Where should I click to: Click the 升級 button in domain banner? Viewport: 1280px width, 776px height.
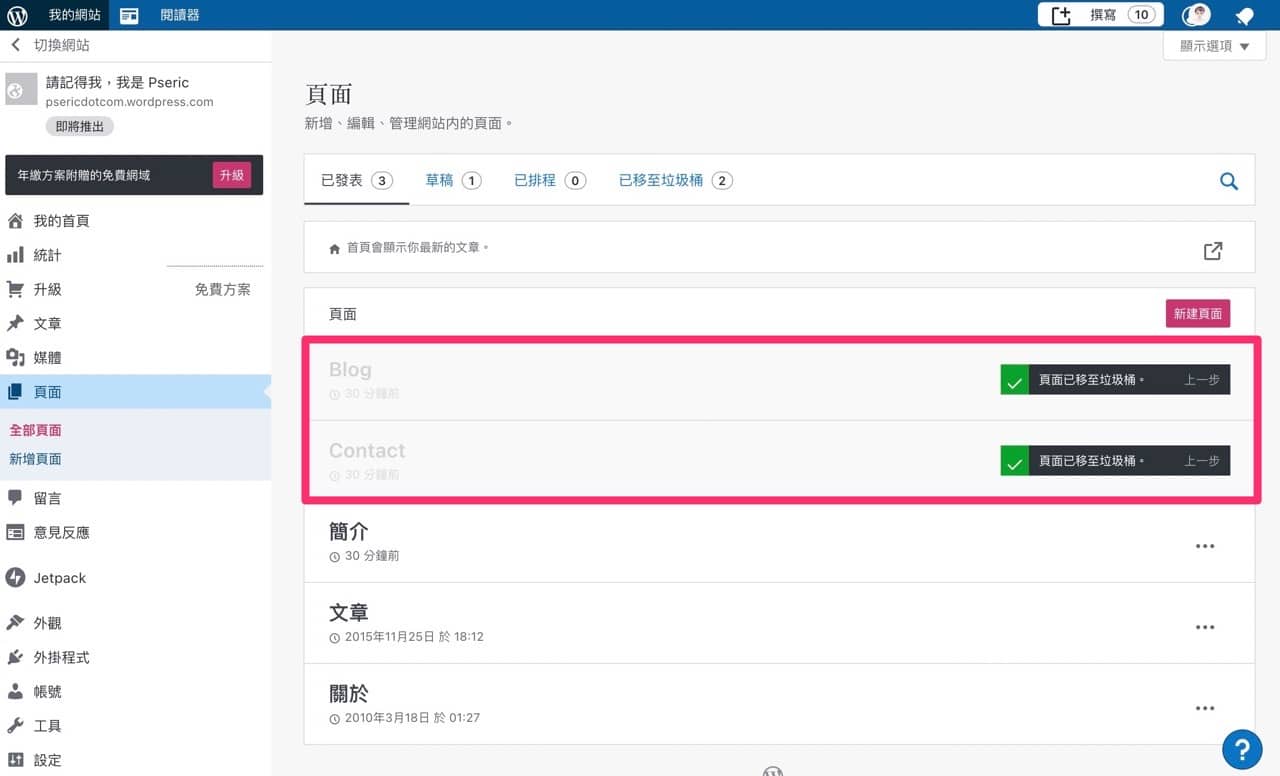(232, 175)
